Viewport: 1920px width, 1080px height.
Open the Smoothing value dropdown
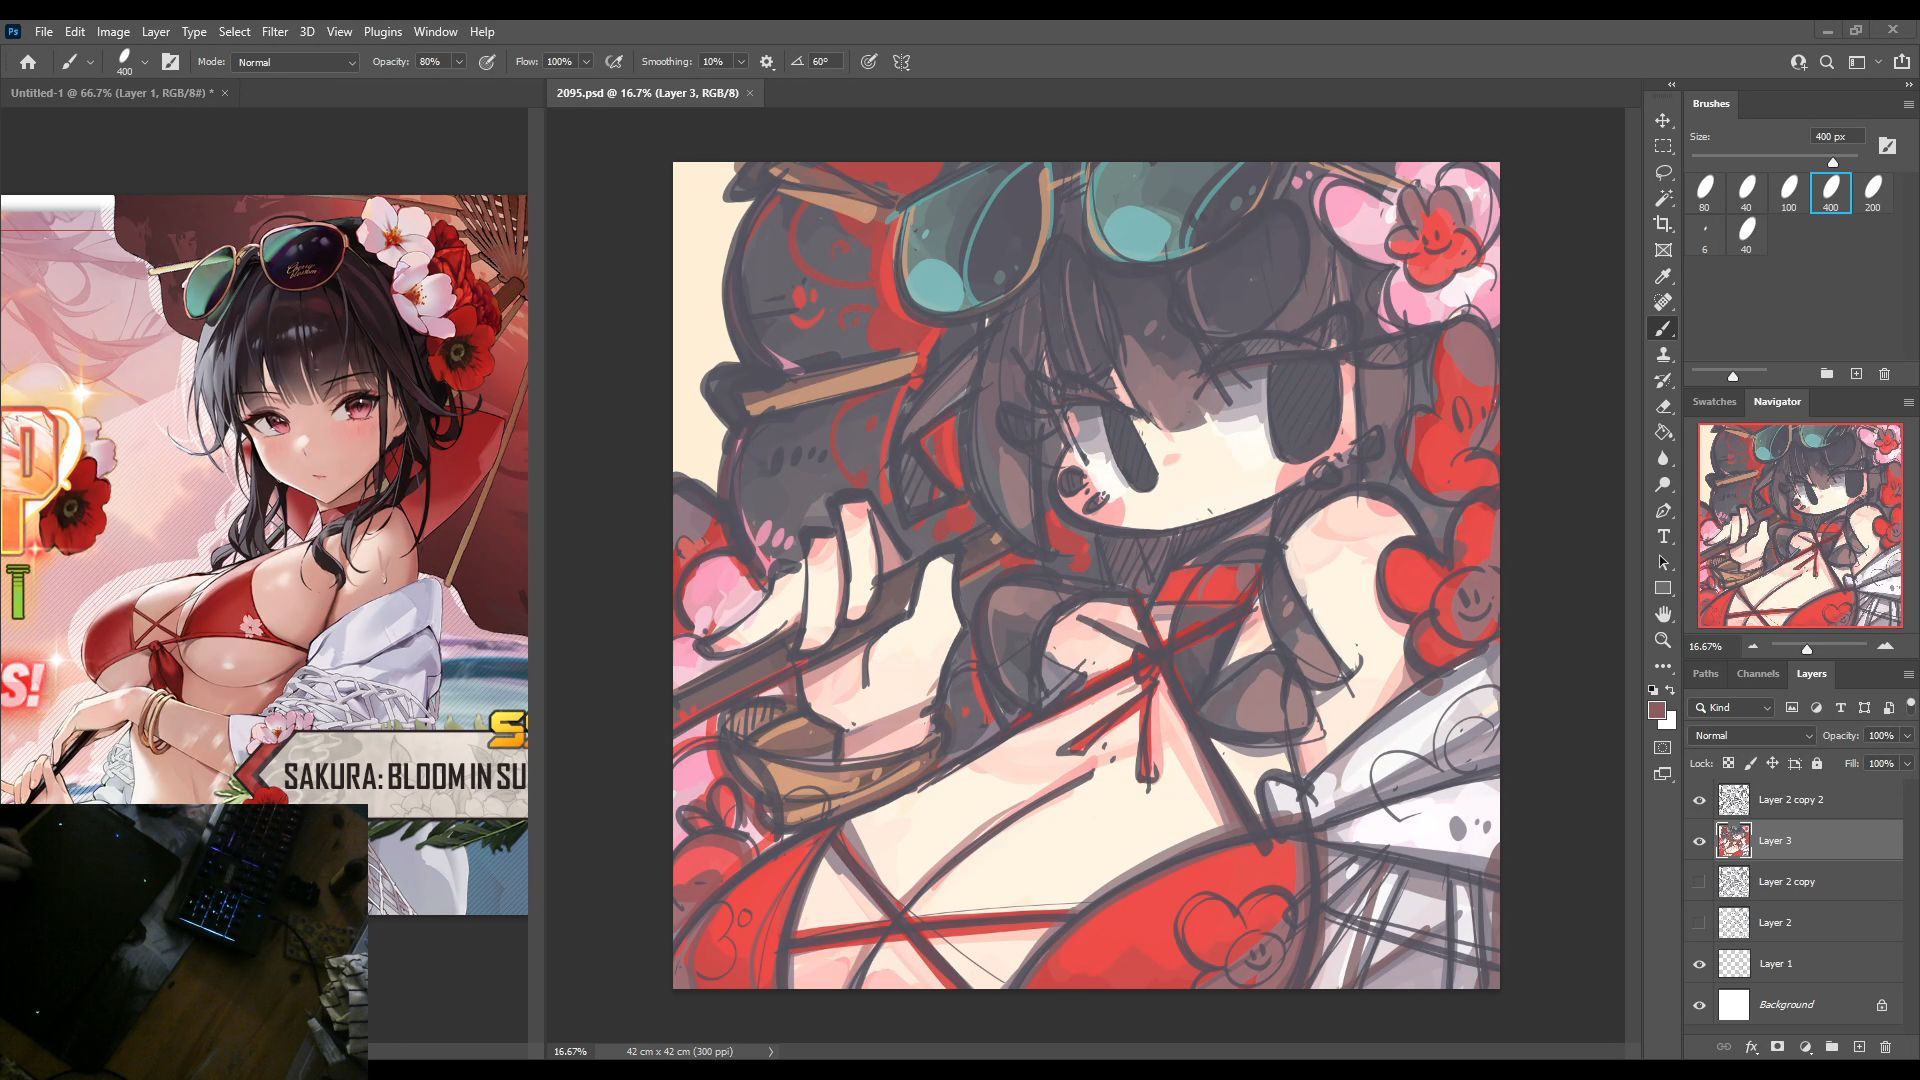(741, 62)
